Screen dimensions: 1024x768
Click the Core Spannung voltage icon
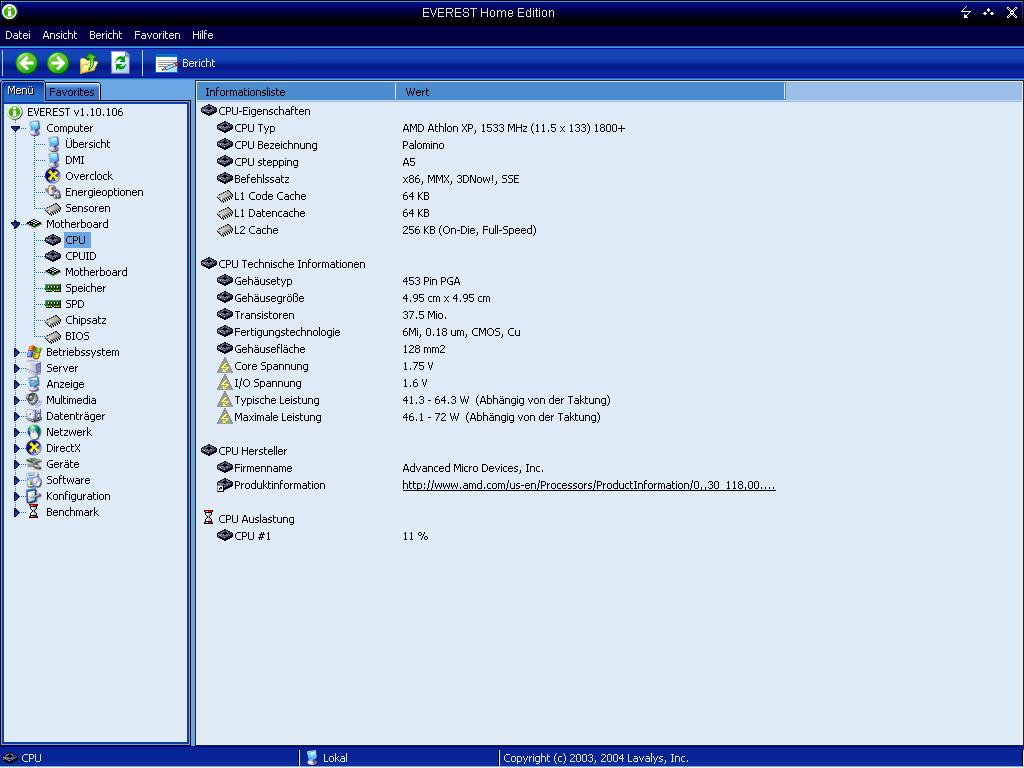(x=225, y=366)
